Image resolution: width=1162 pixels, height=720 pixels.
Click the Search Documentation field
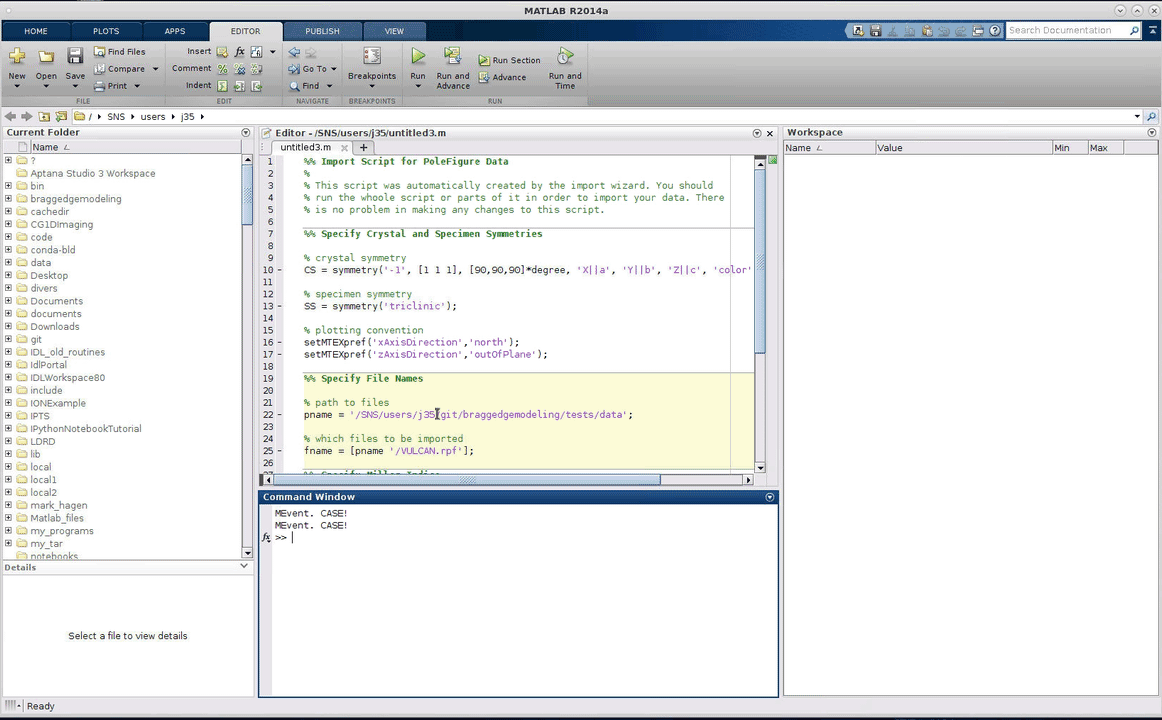pyautogui.click(x=1066, y=31)
